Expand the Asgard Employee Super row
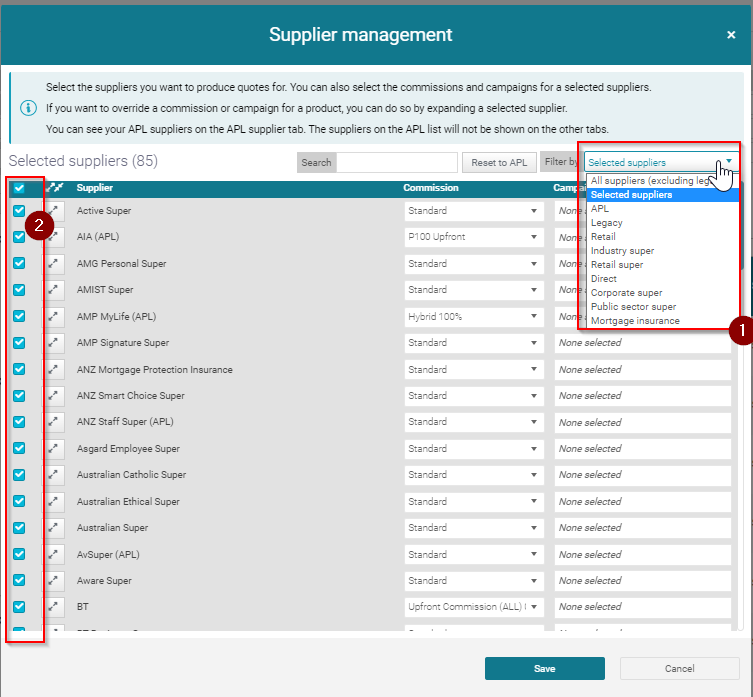 click(x=54, y=449)
